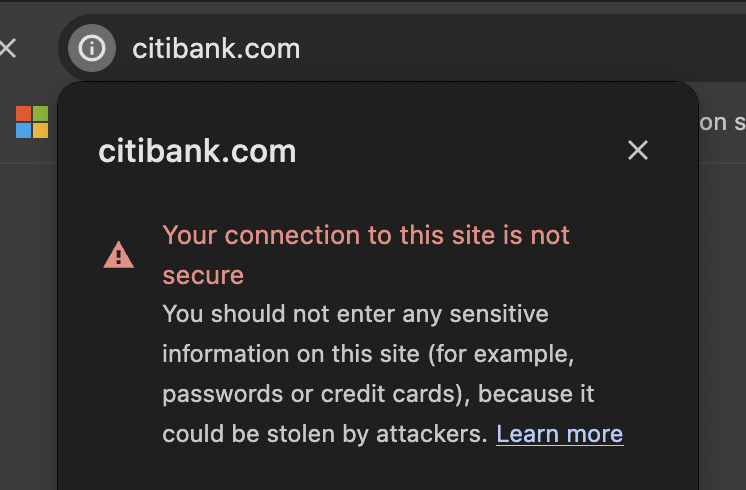Click the "could be stolen by attackers" text
746x490 pixels.
click(324, 434)
